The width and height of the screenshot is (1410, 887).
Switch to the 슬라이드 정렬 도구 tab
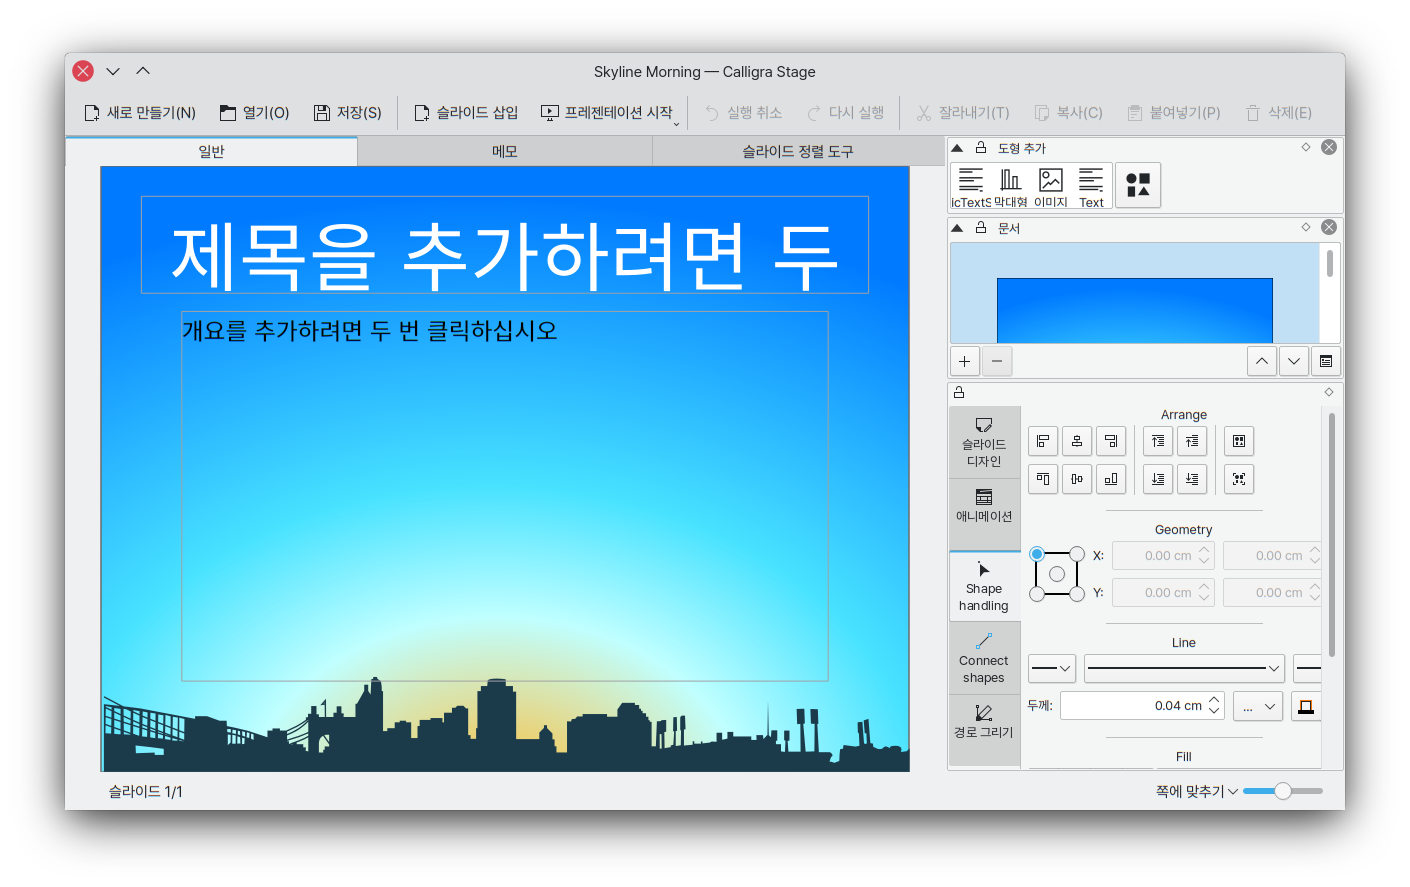click(797, 151)
